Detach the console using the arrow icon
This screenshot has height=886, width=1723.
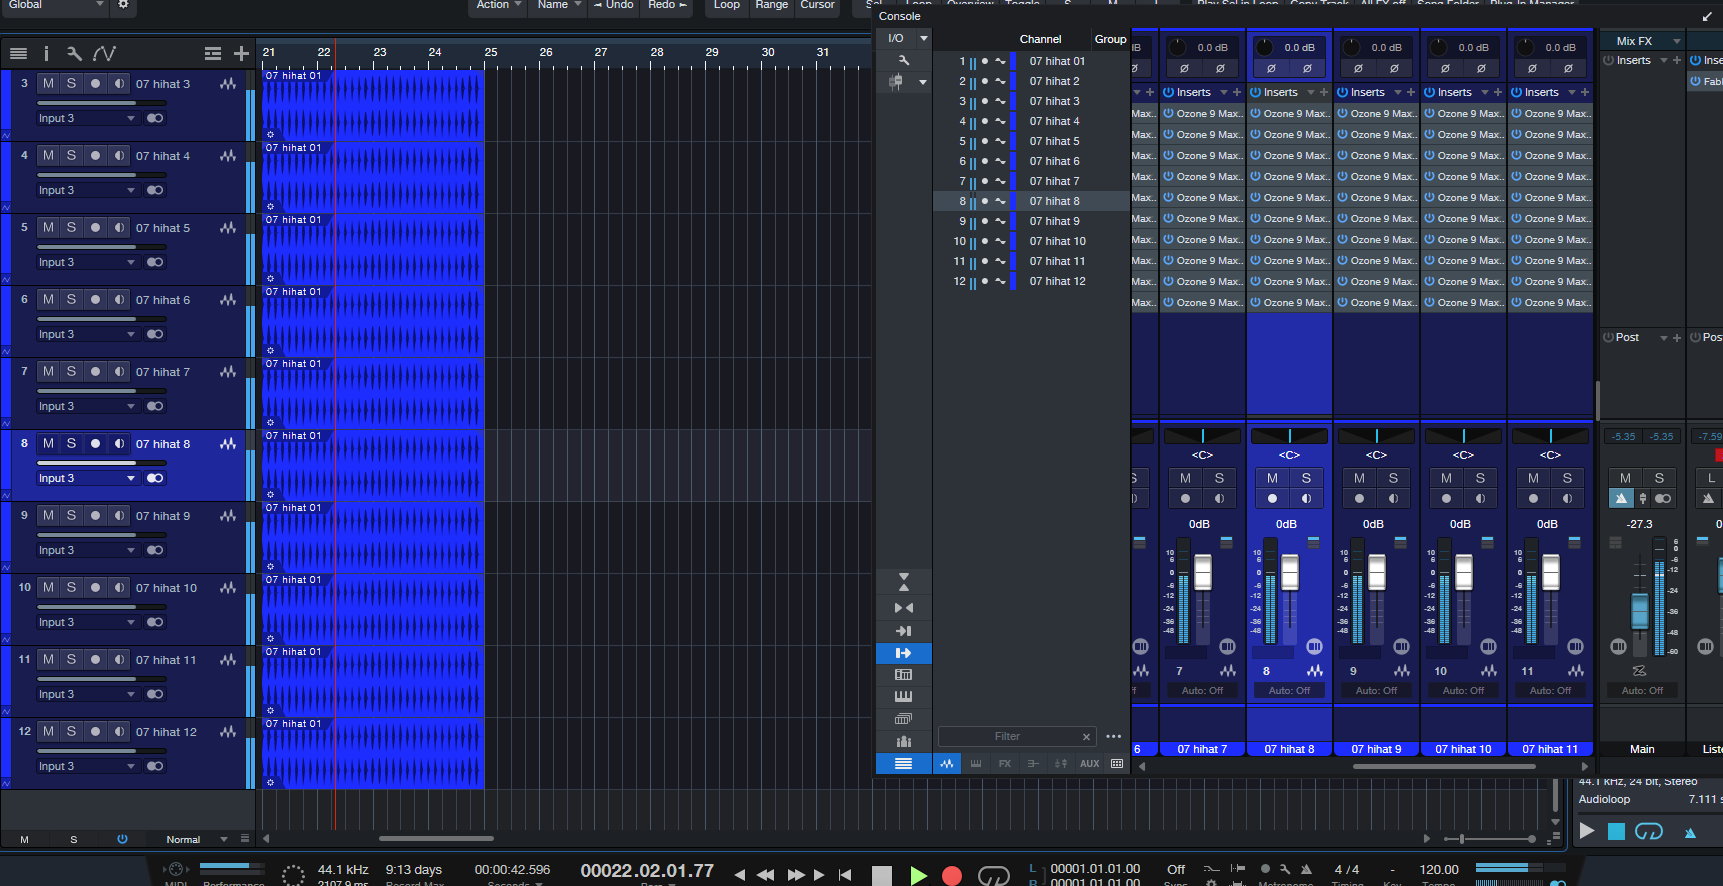[x=1707, y=17]
